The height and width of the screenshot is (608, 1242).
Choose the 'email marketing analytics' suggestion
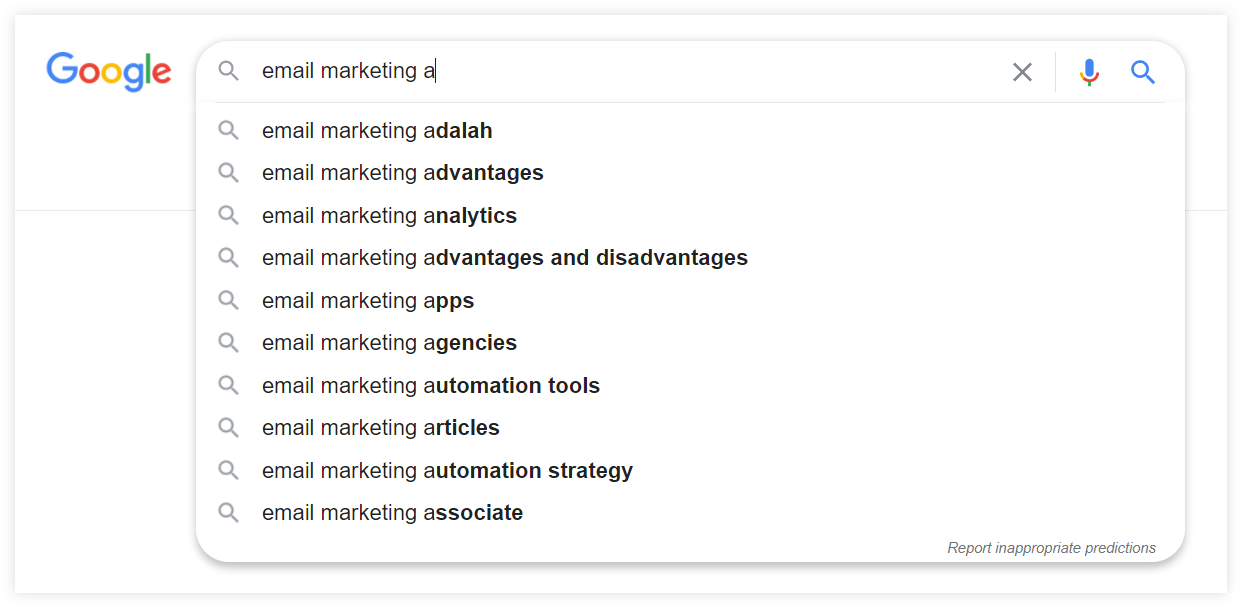(x=690, y=216)
